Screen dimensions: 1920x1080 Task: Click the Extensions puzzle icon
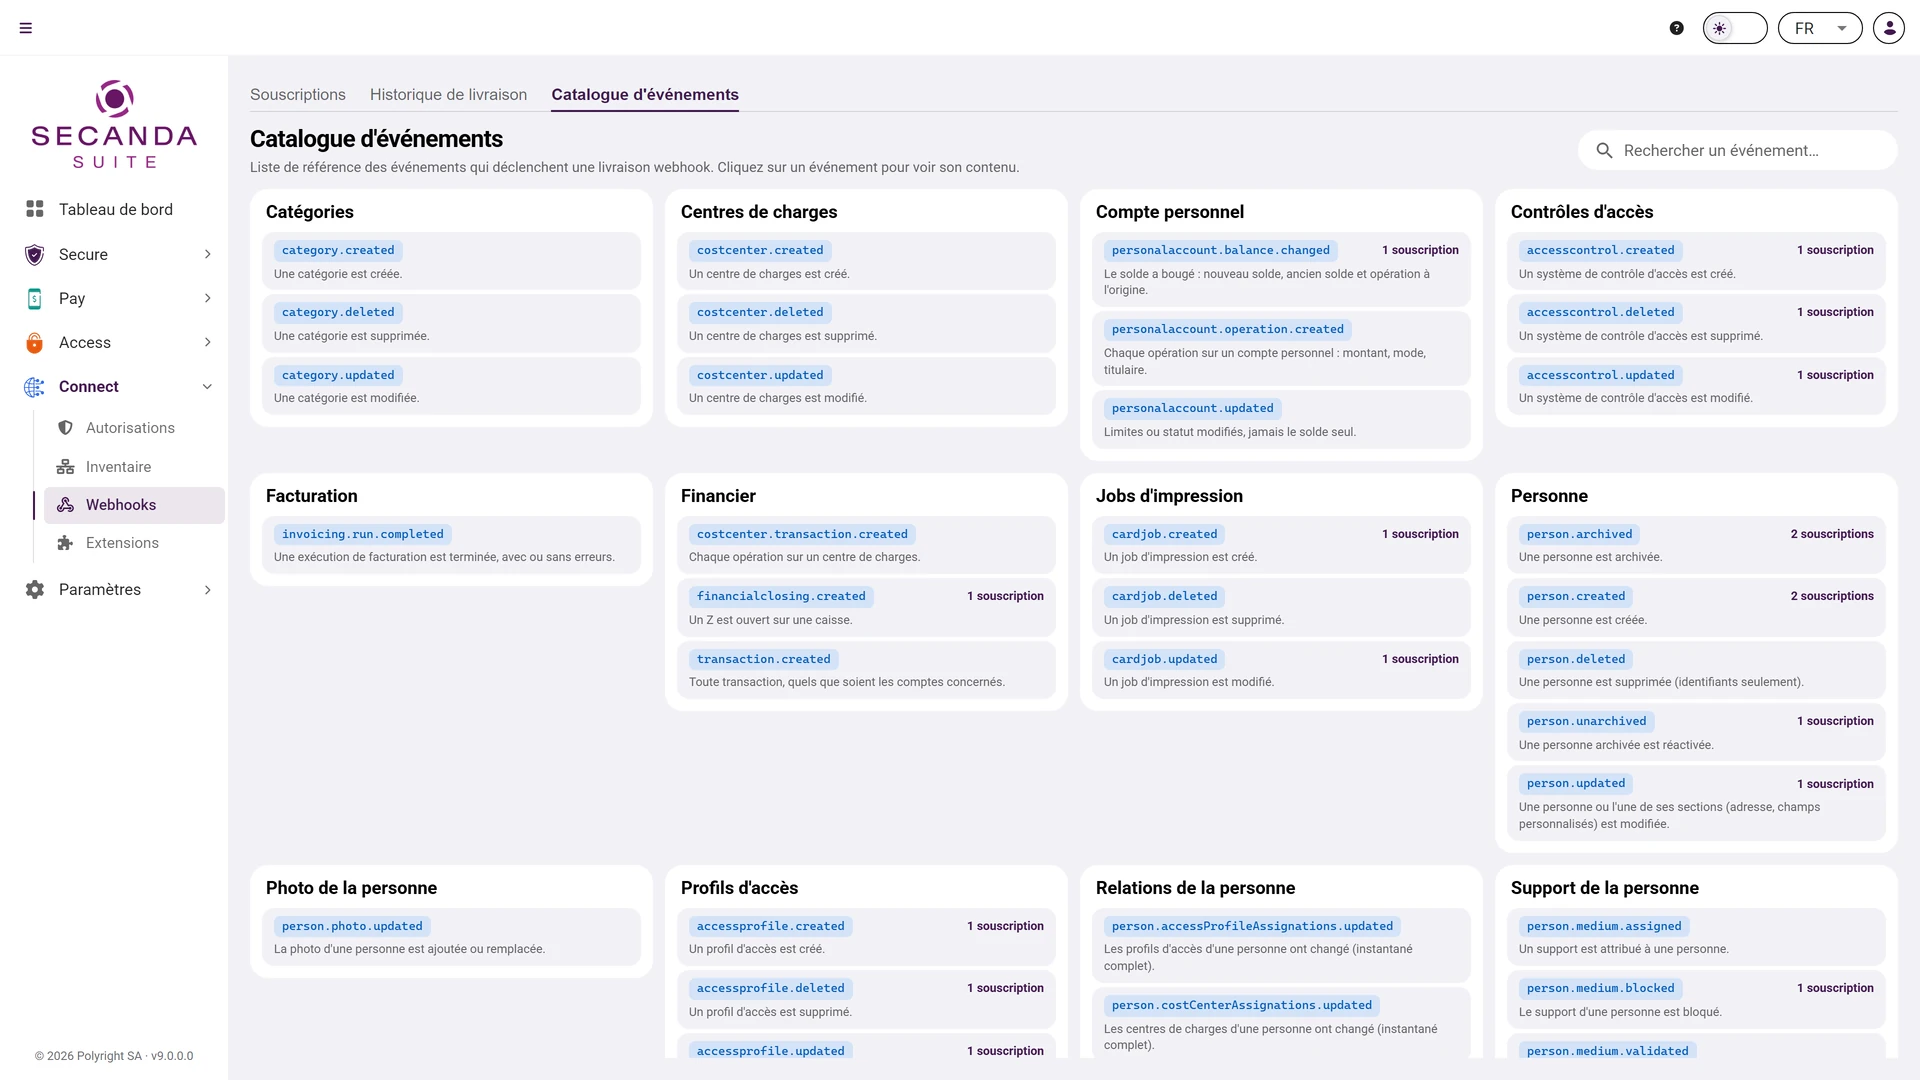tap(66, 543)
